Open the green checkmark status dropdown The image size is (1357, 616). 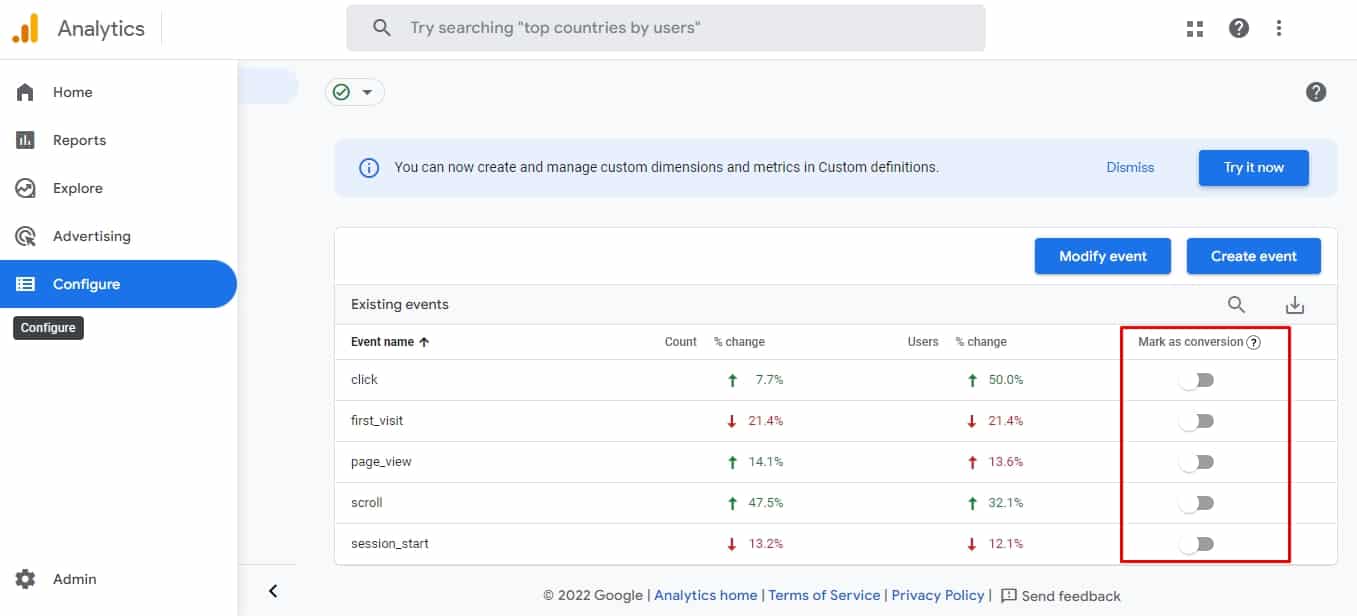355,92
